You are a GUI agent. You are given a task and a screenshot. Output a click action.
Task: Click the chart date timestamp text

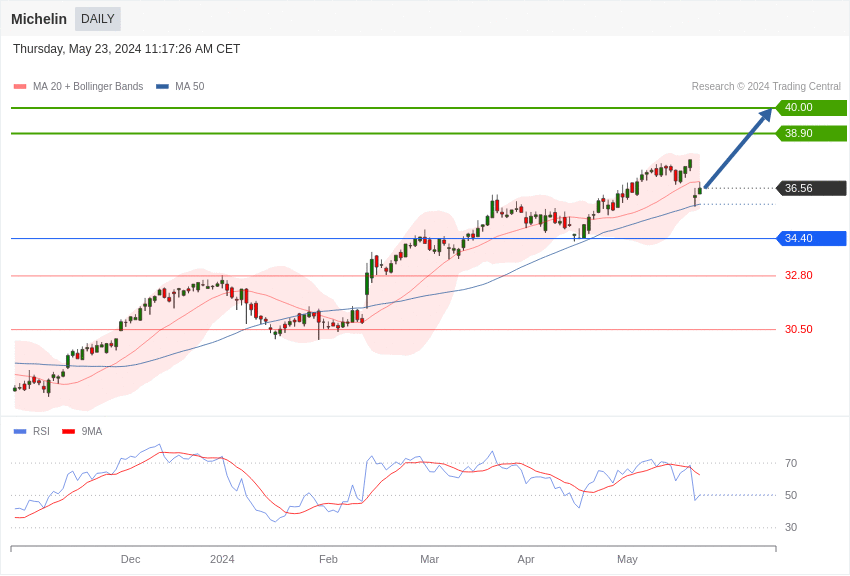[126, 49]
